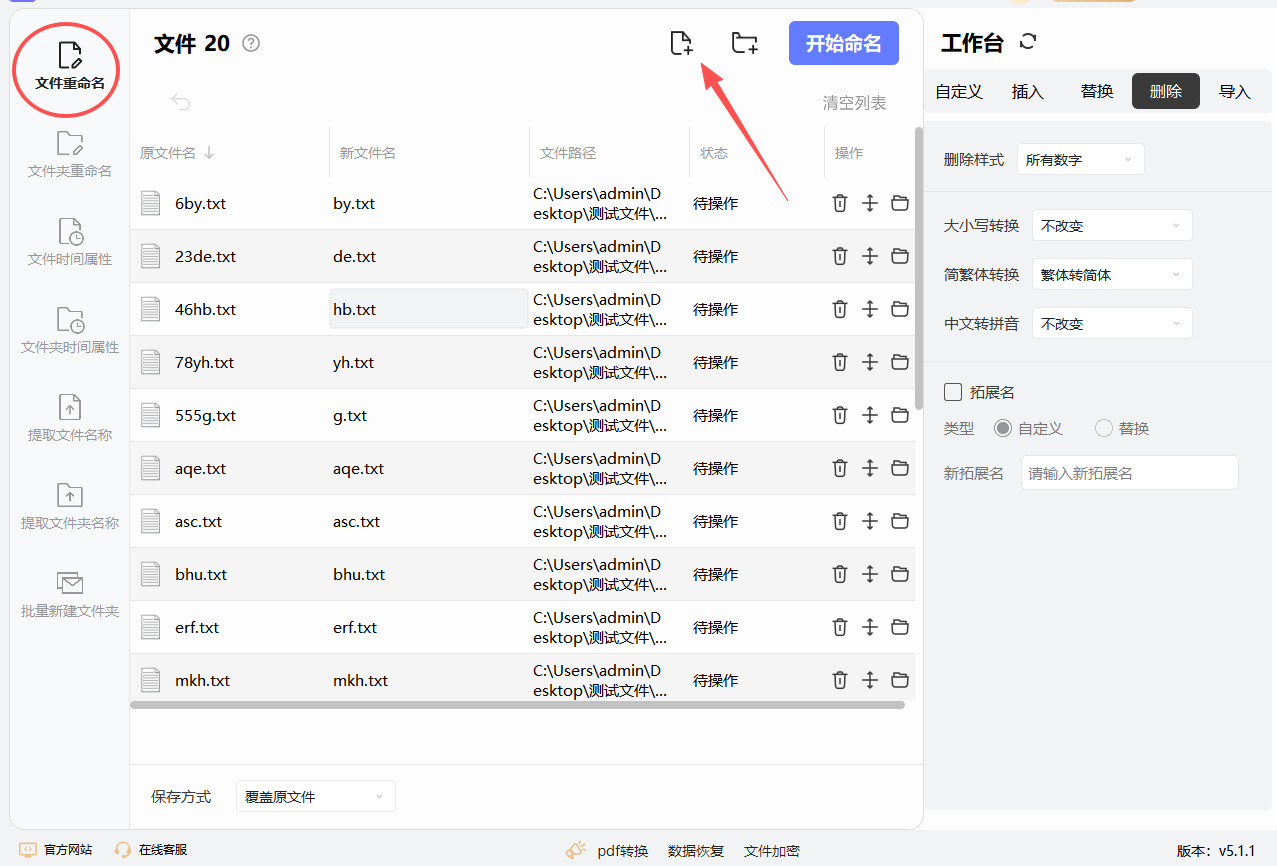
Task: Click the add folder icon
Action: point(744,43)
